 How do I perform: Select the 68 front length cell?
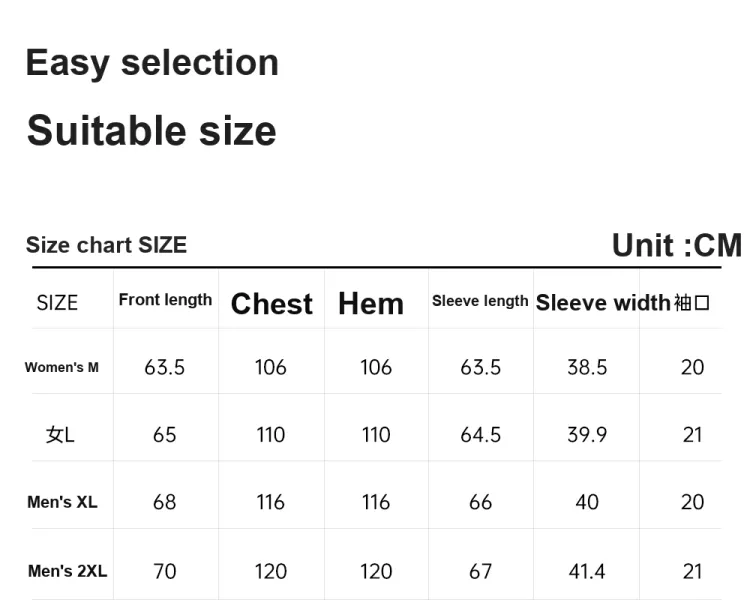pos(165,502)
